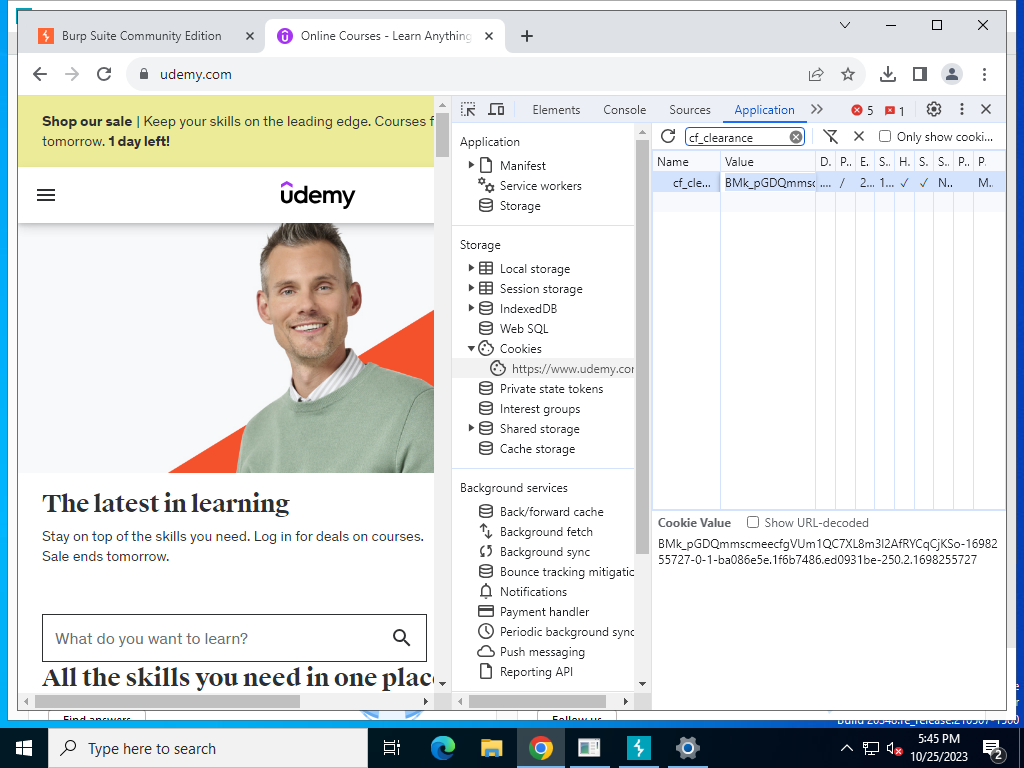Viewport: 1024px width, 768px height.
Task: Open Chrome profile avatar
Action: point(952,74)
